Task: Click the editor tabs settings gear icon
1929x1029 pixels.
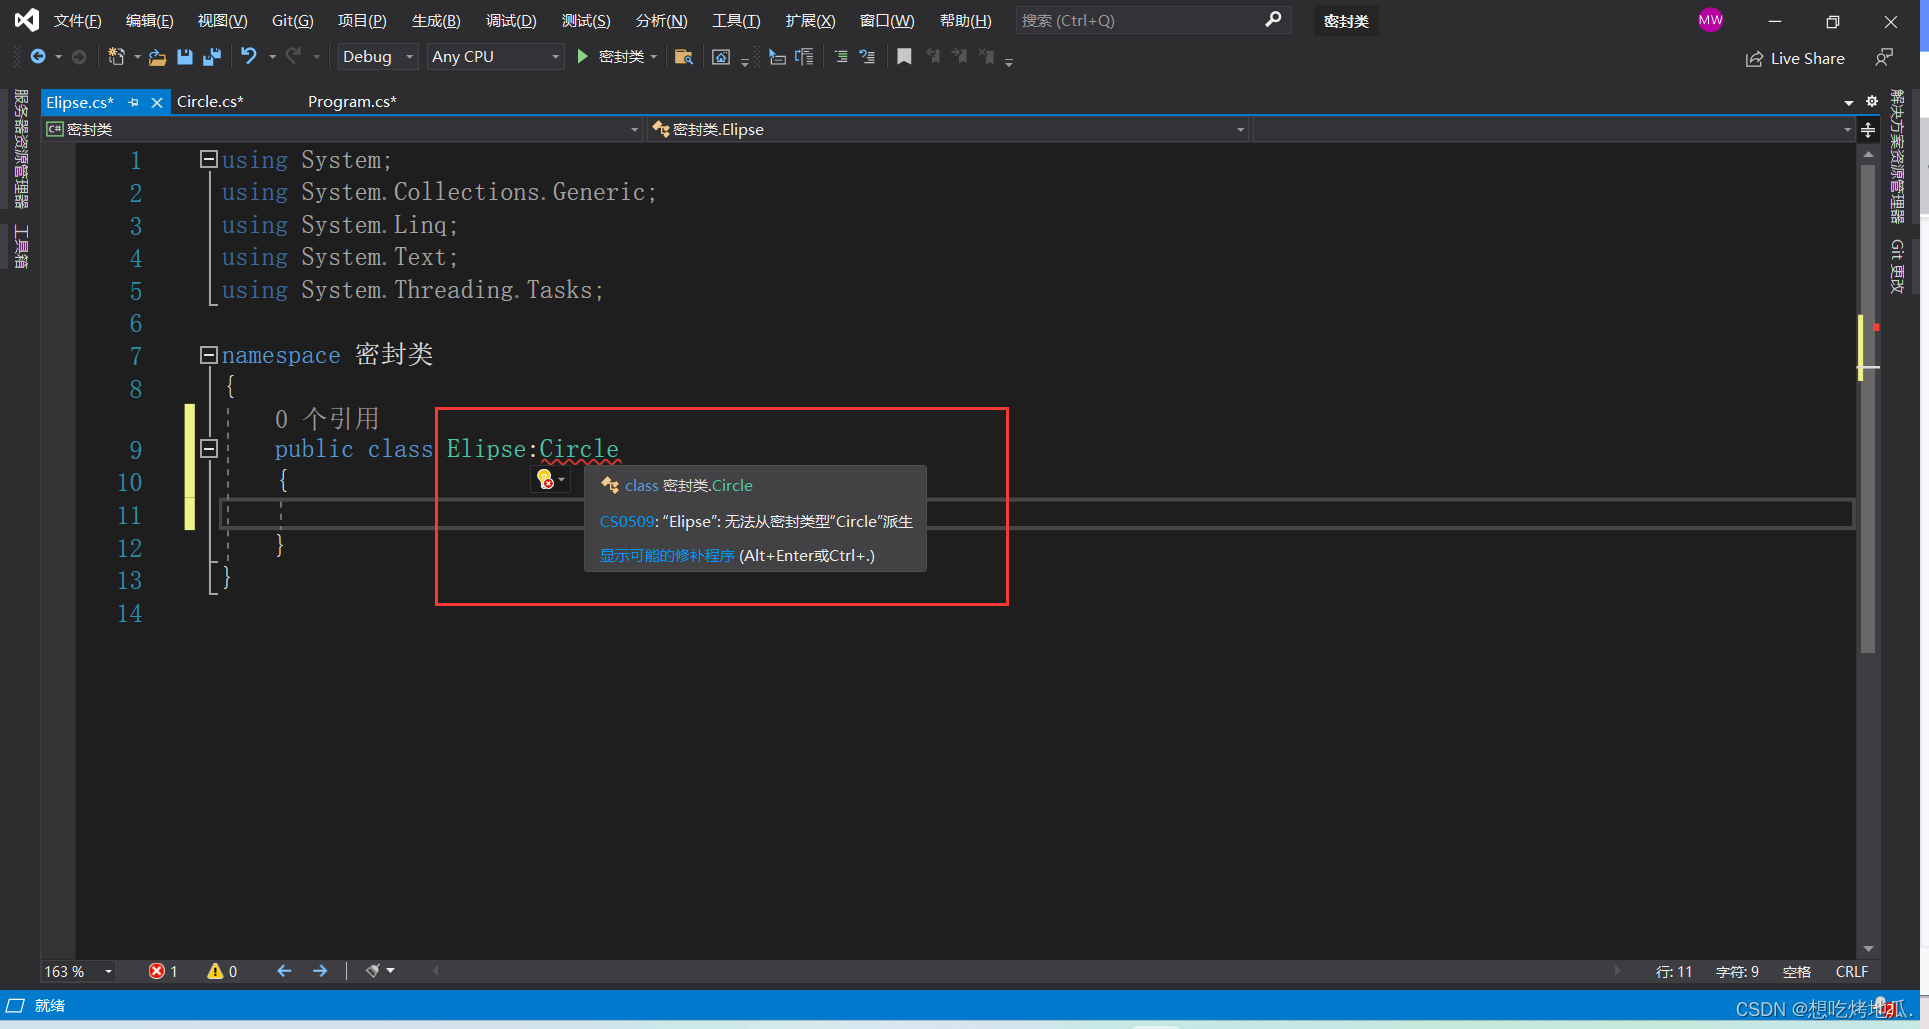Action: [1872, 101]
